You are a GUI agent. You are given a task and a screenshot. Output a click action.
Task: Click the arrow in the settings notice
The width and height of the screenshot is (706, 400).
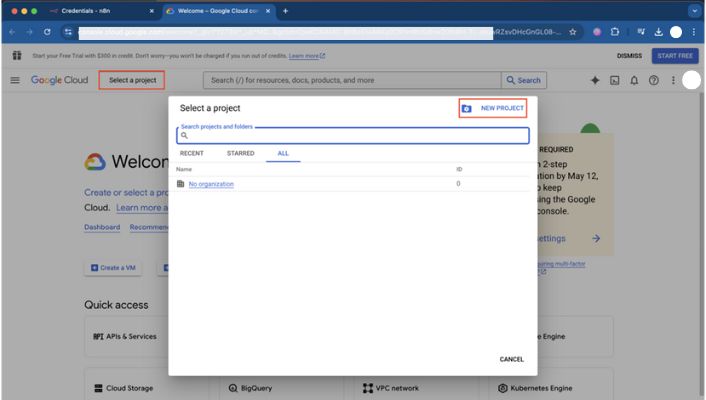[596, 238]
